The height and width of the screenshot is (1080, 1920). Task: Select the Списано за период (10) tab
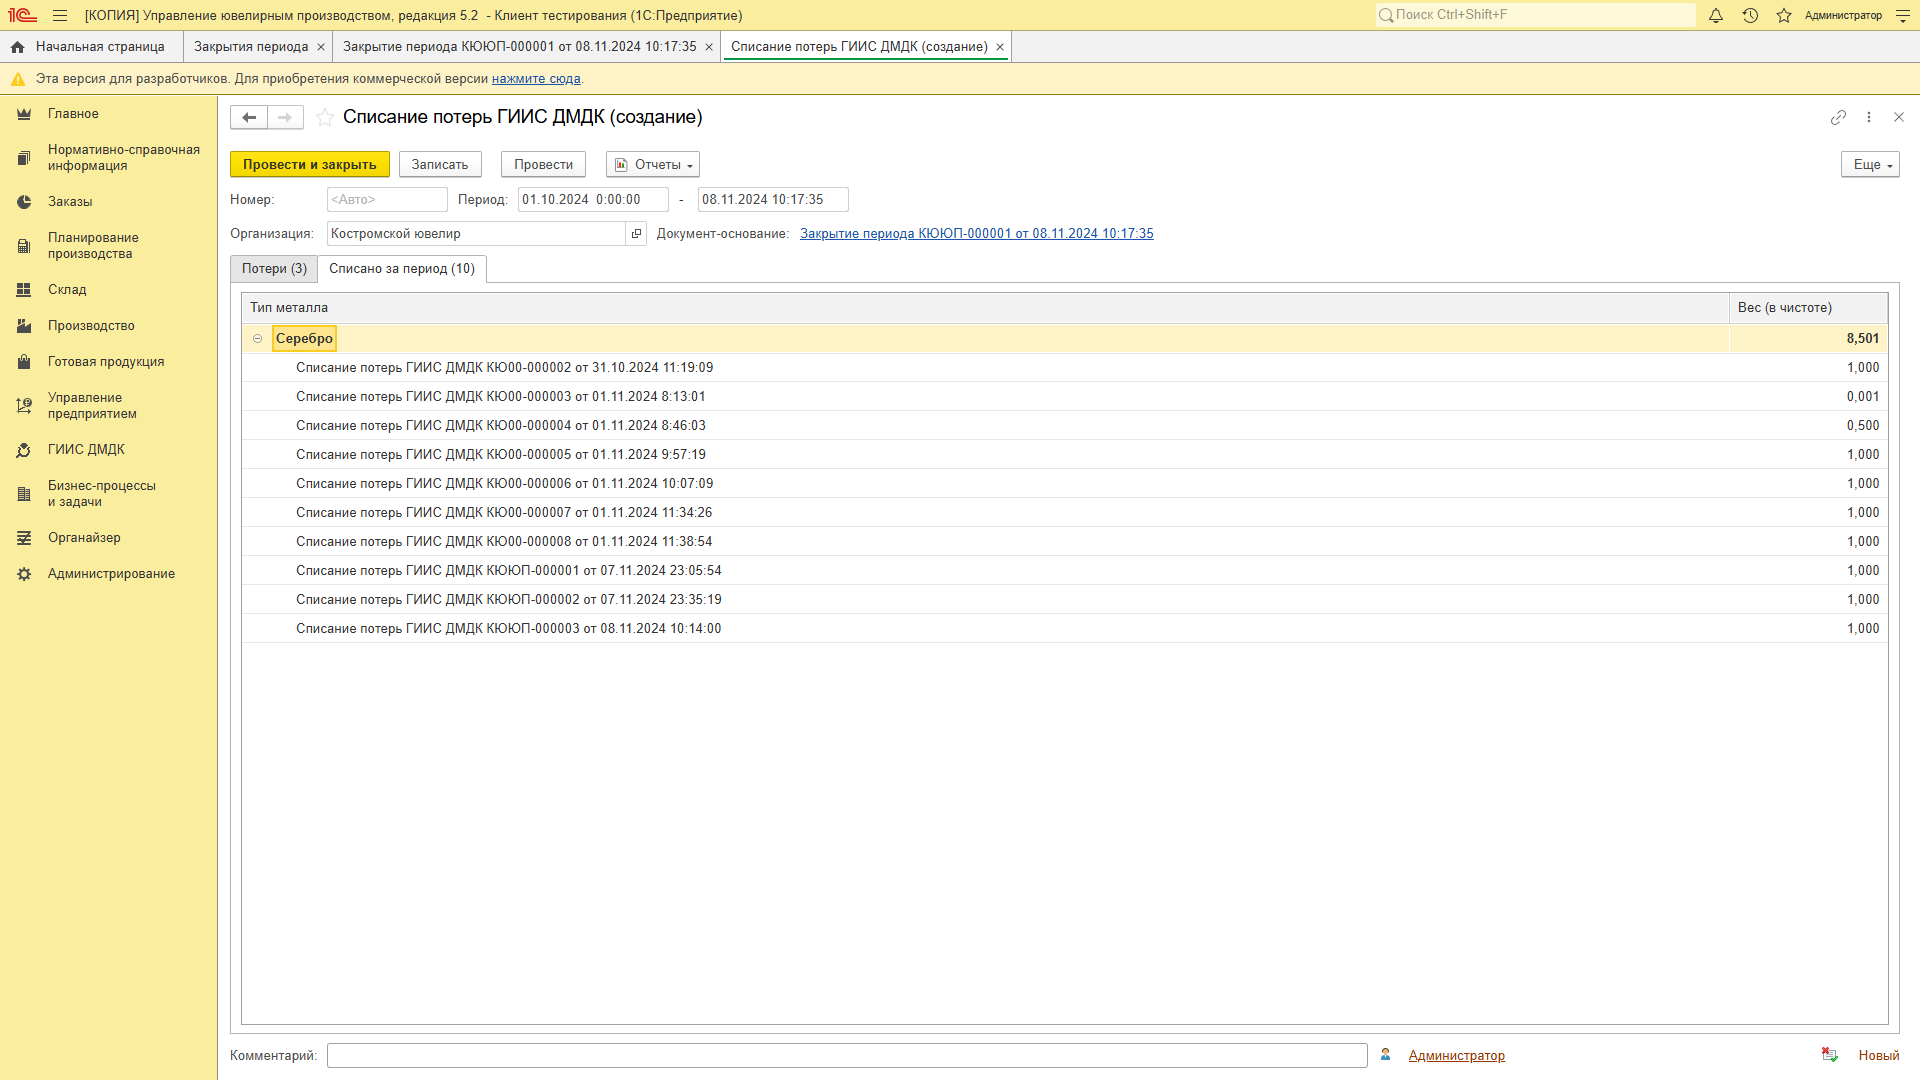click(402, 269)
